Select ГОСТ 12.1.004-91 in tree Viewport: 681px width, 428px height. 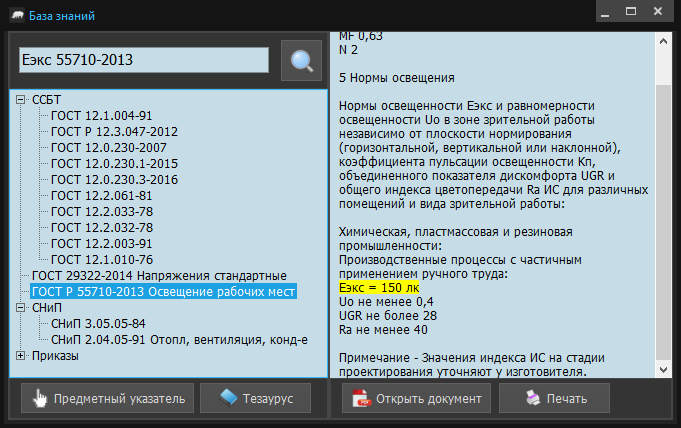(x=101, y=115)
